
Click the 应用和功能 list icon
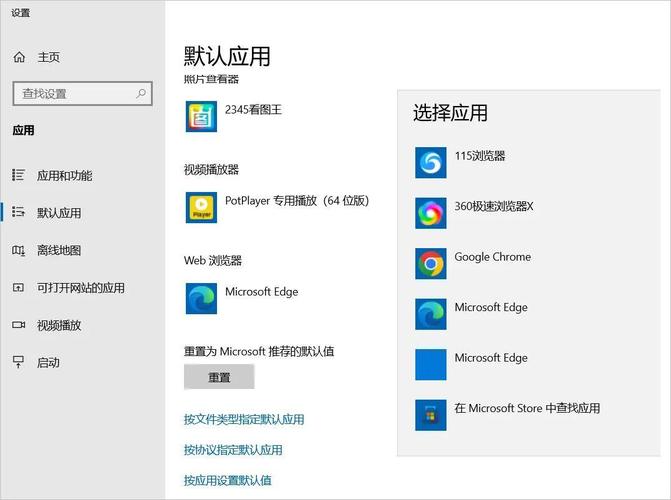point(18,175)
